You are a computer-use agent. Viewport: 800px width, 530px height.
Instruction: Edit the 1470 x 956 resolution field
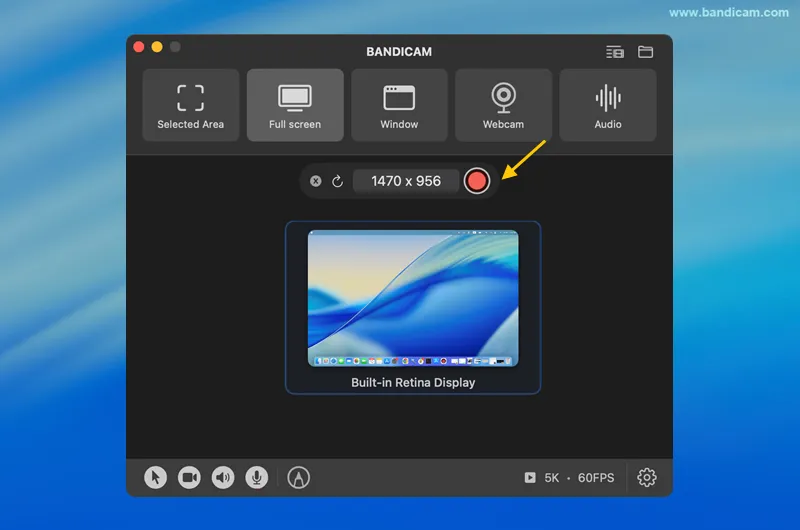coord(406,181)
